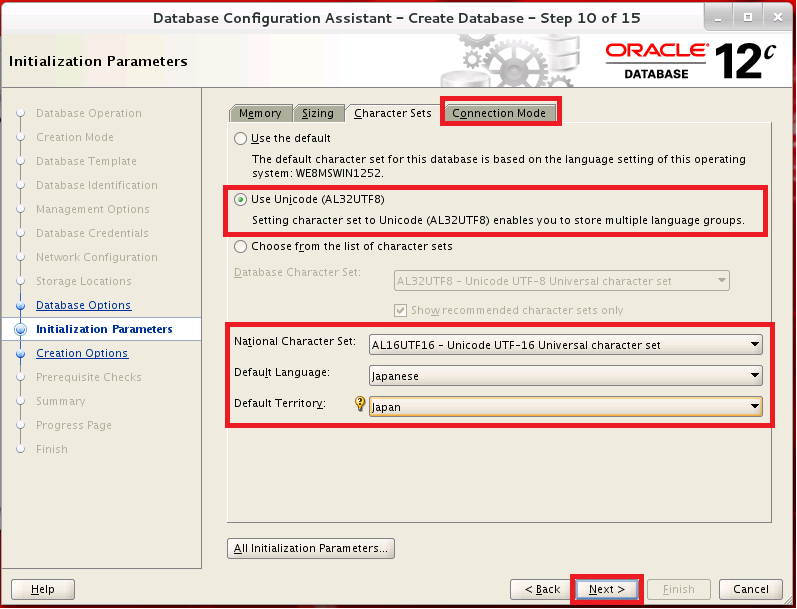Click the lightbulb hint icon beside Default Territory
This screenshot has height=609, width=797.
(360, 404)
